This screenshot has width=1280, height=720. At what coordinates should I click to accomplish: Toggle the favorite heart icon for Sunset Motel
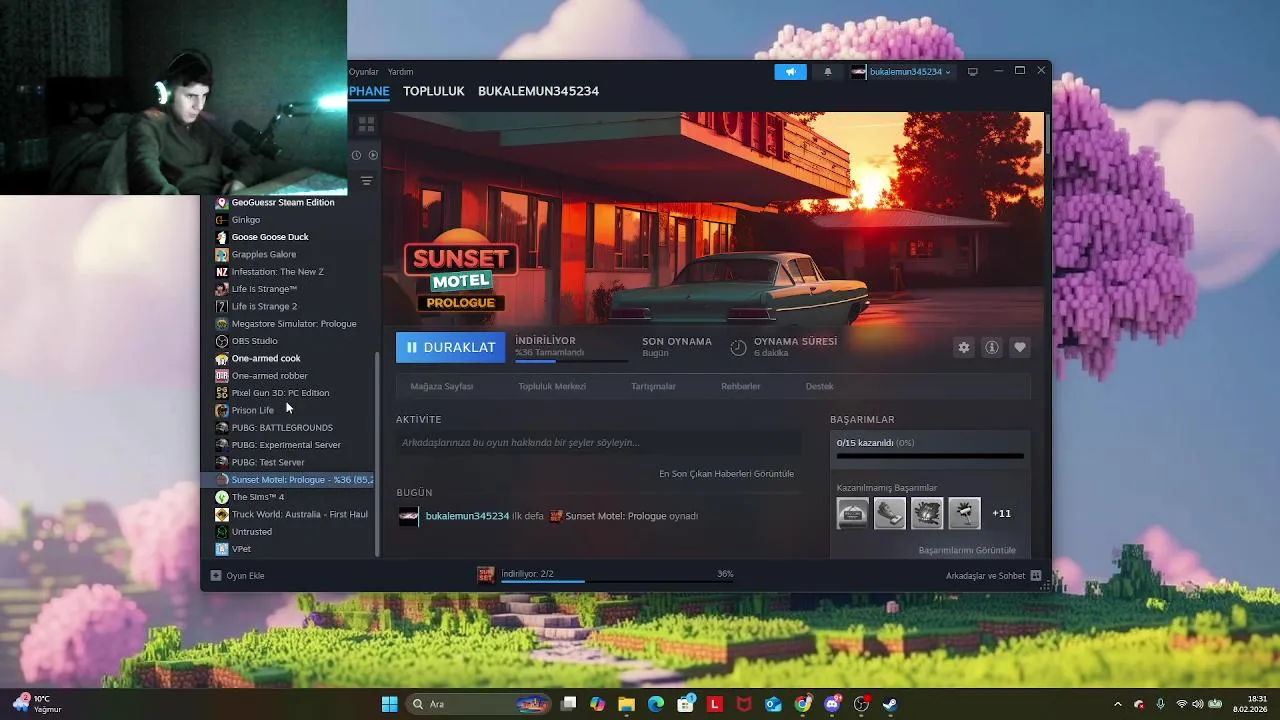point(1020,347)
